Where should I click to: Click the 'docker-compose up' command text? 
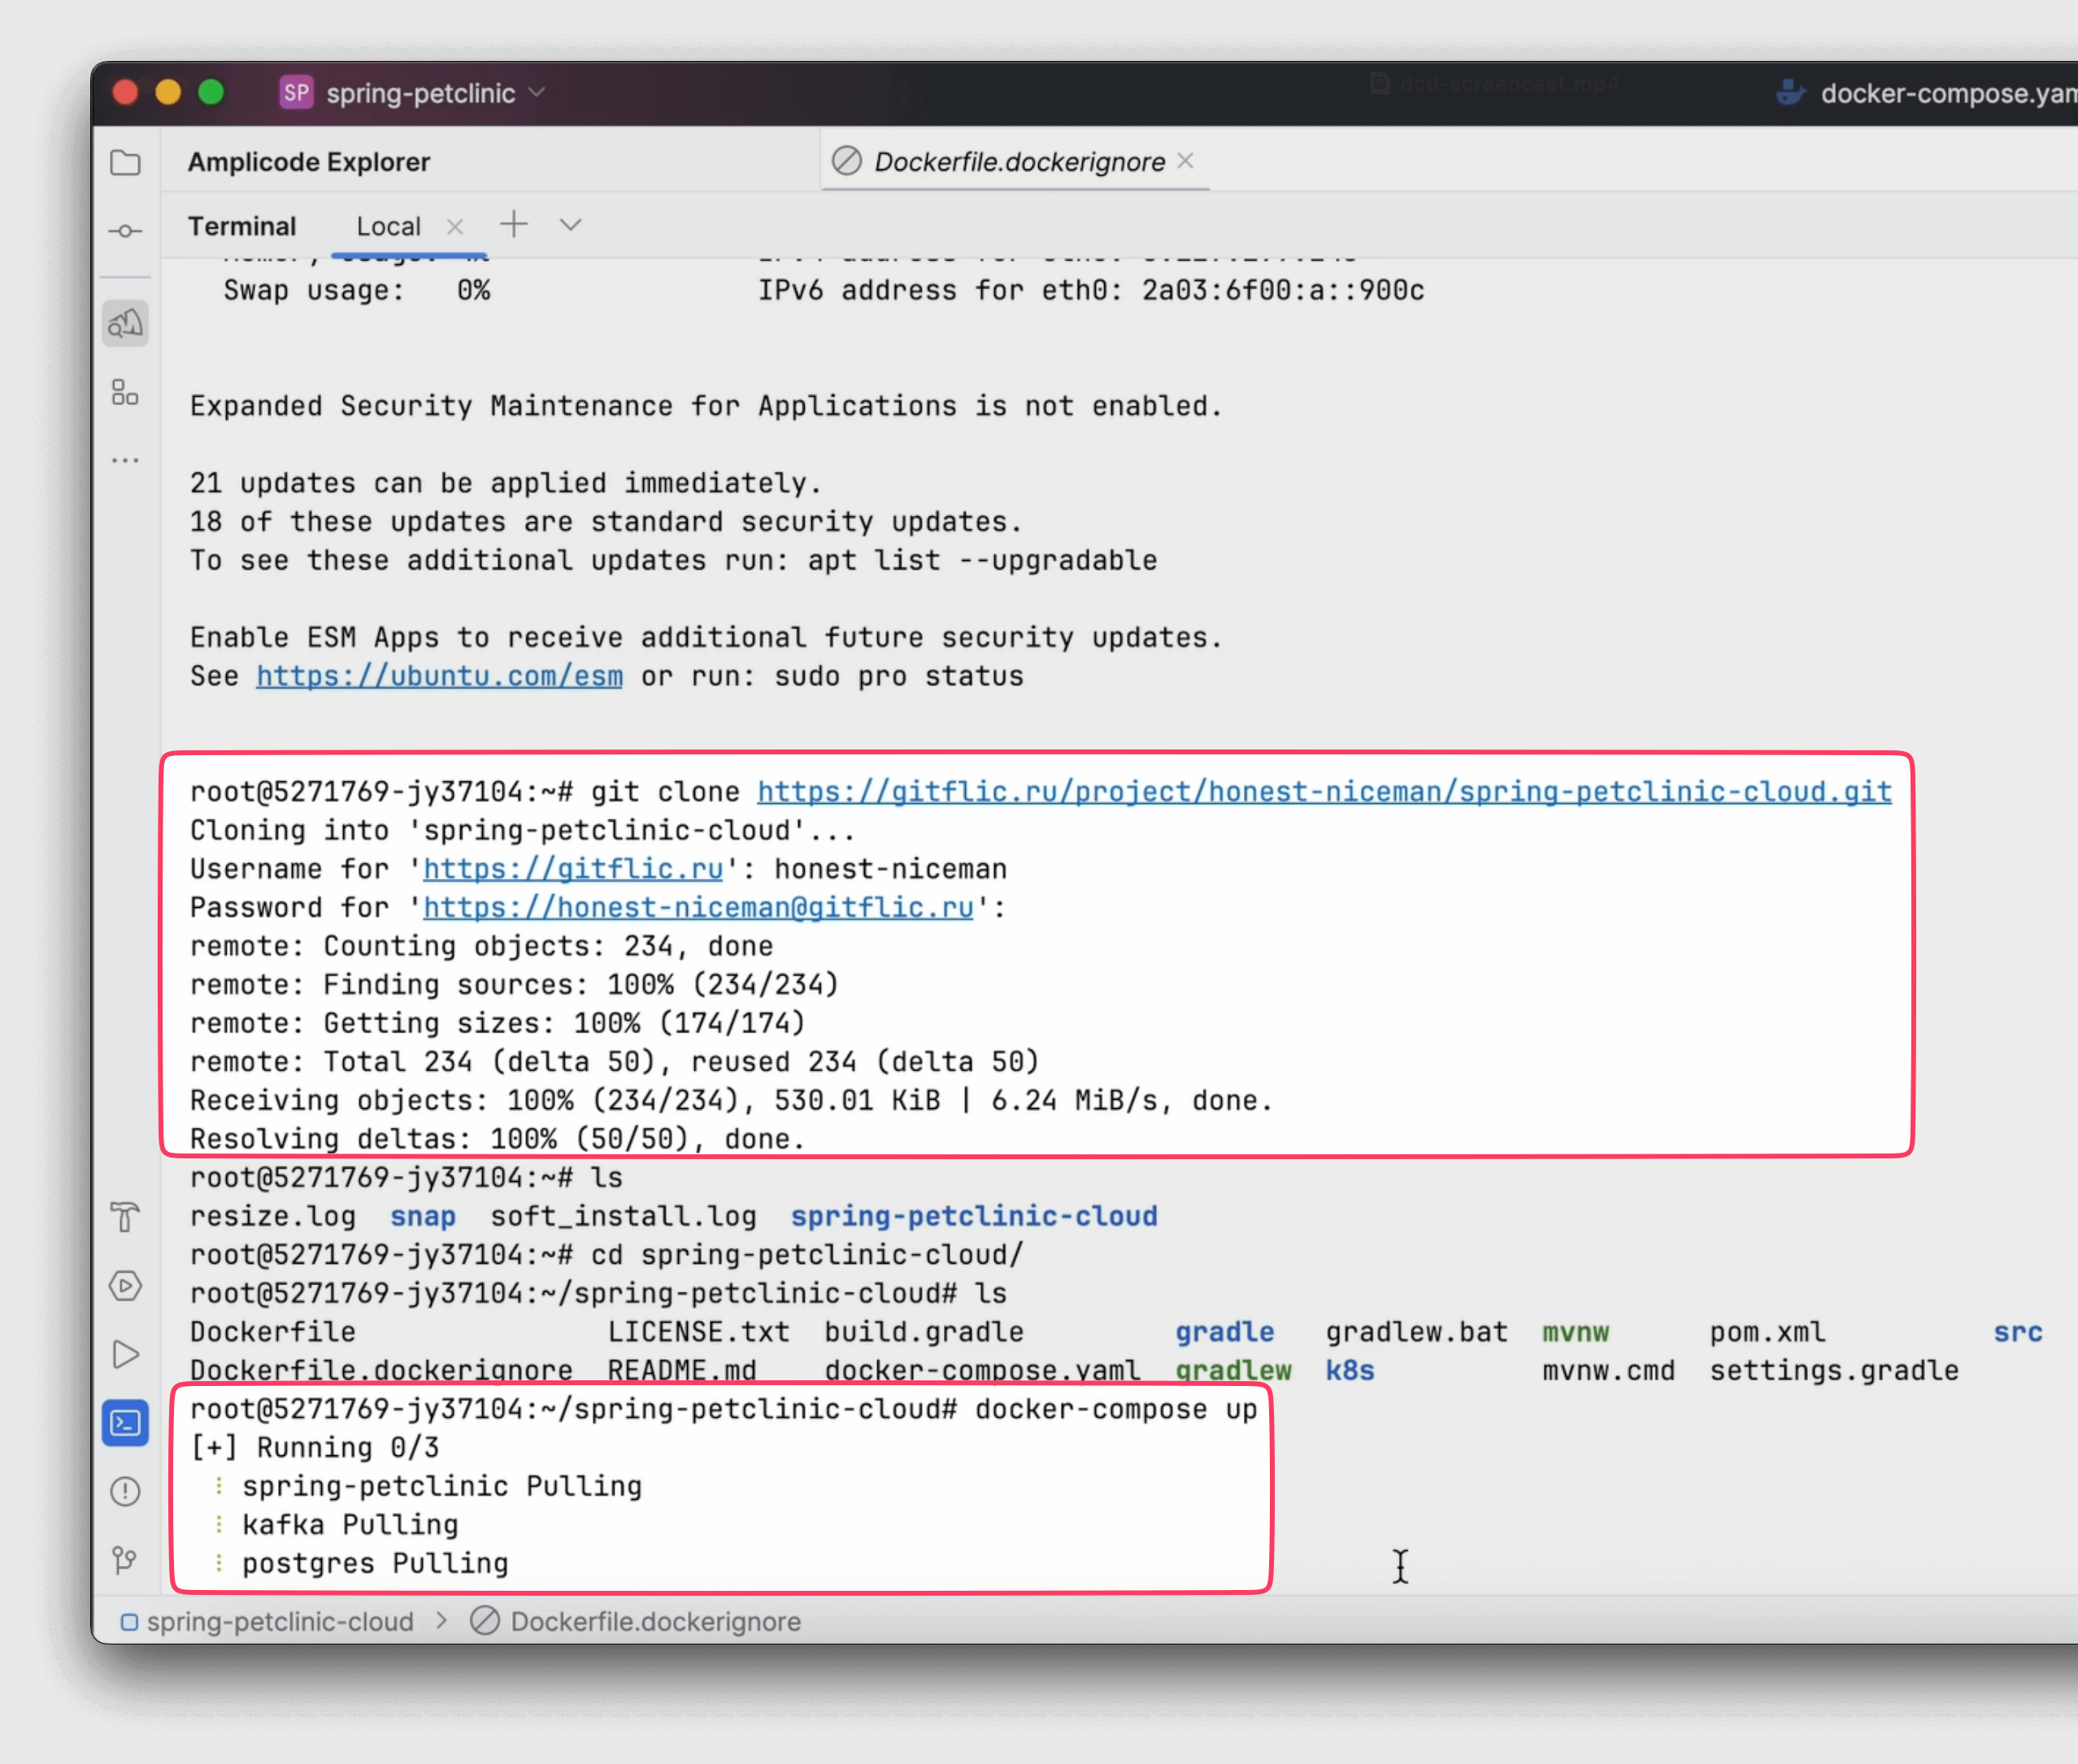[1116, 1409]
